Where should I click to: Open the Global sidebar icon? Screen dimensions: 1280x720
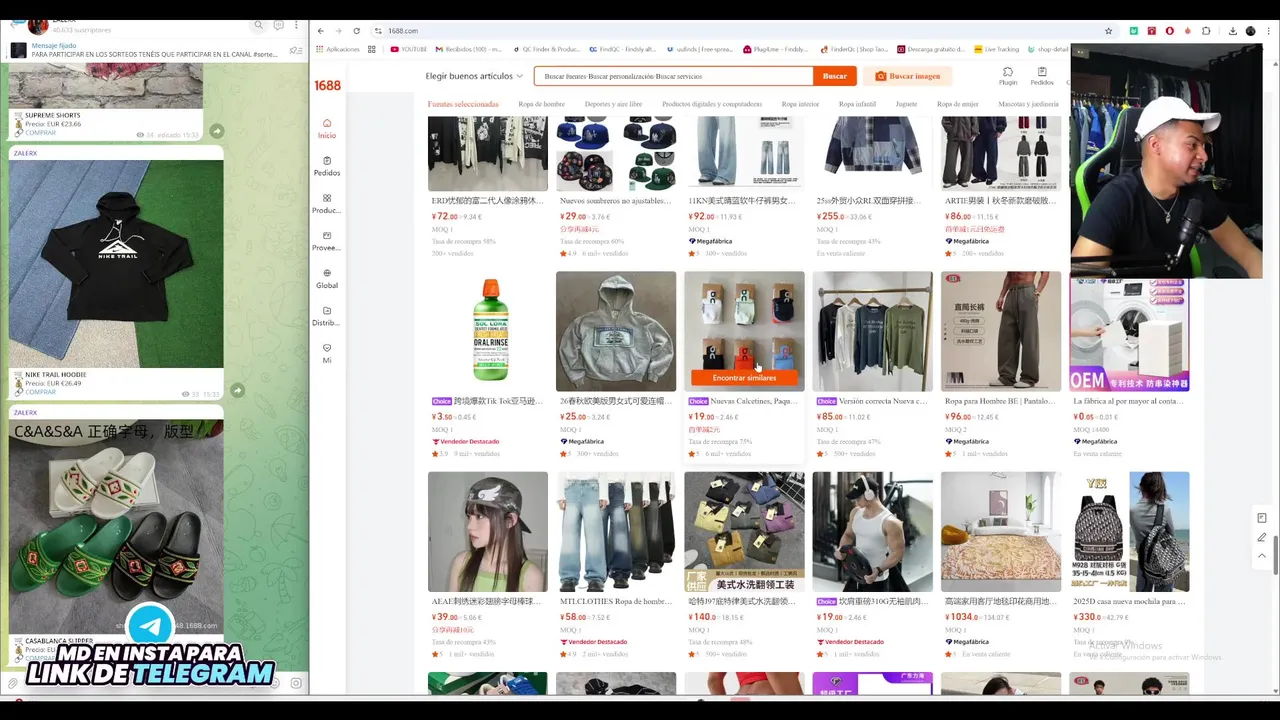click(327, 278)
